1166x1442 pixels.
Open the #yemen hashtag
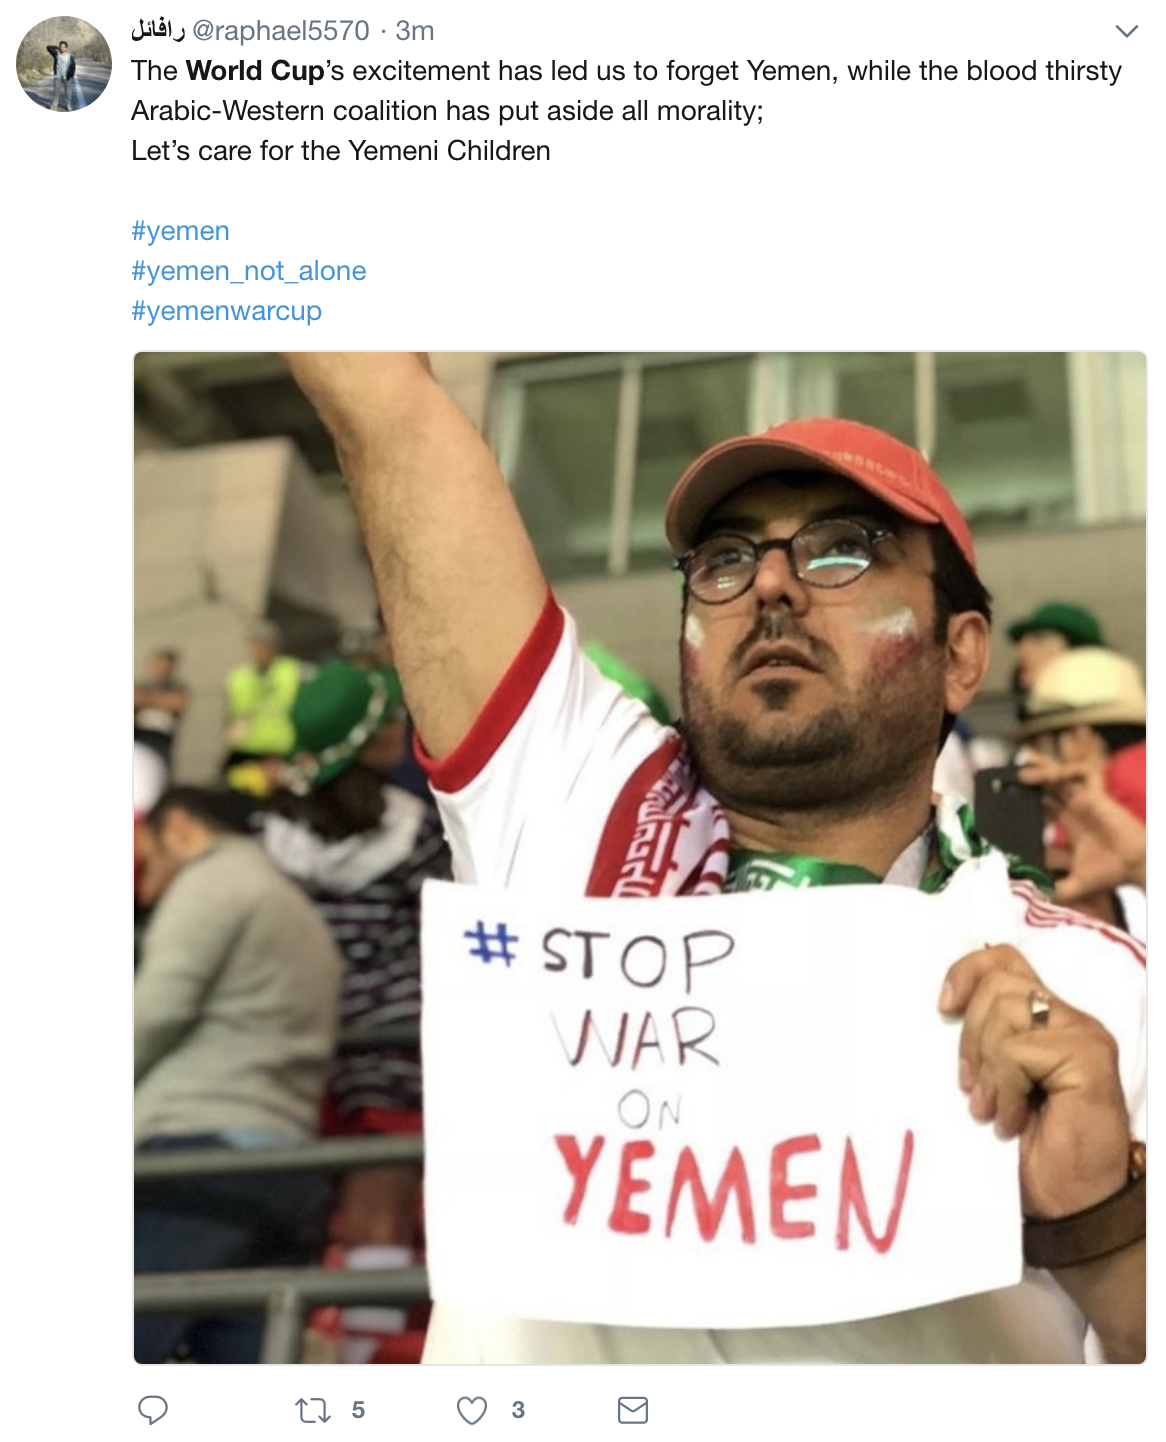[x=180, y=231]
